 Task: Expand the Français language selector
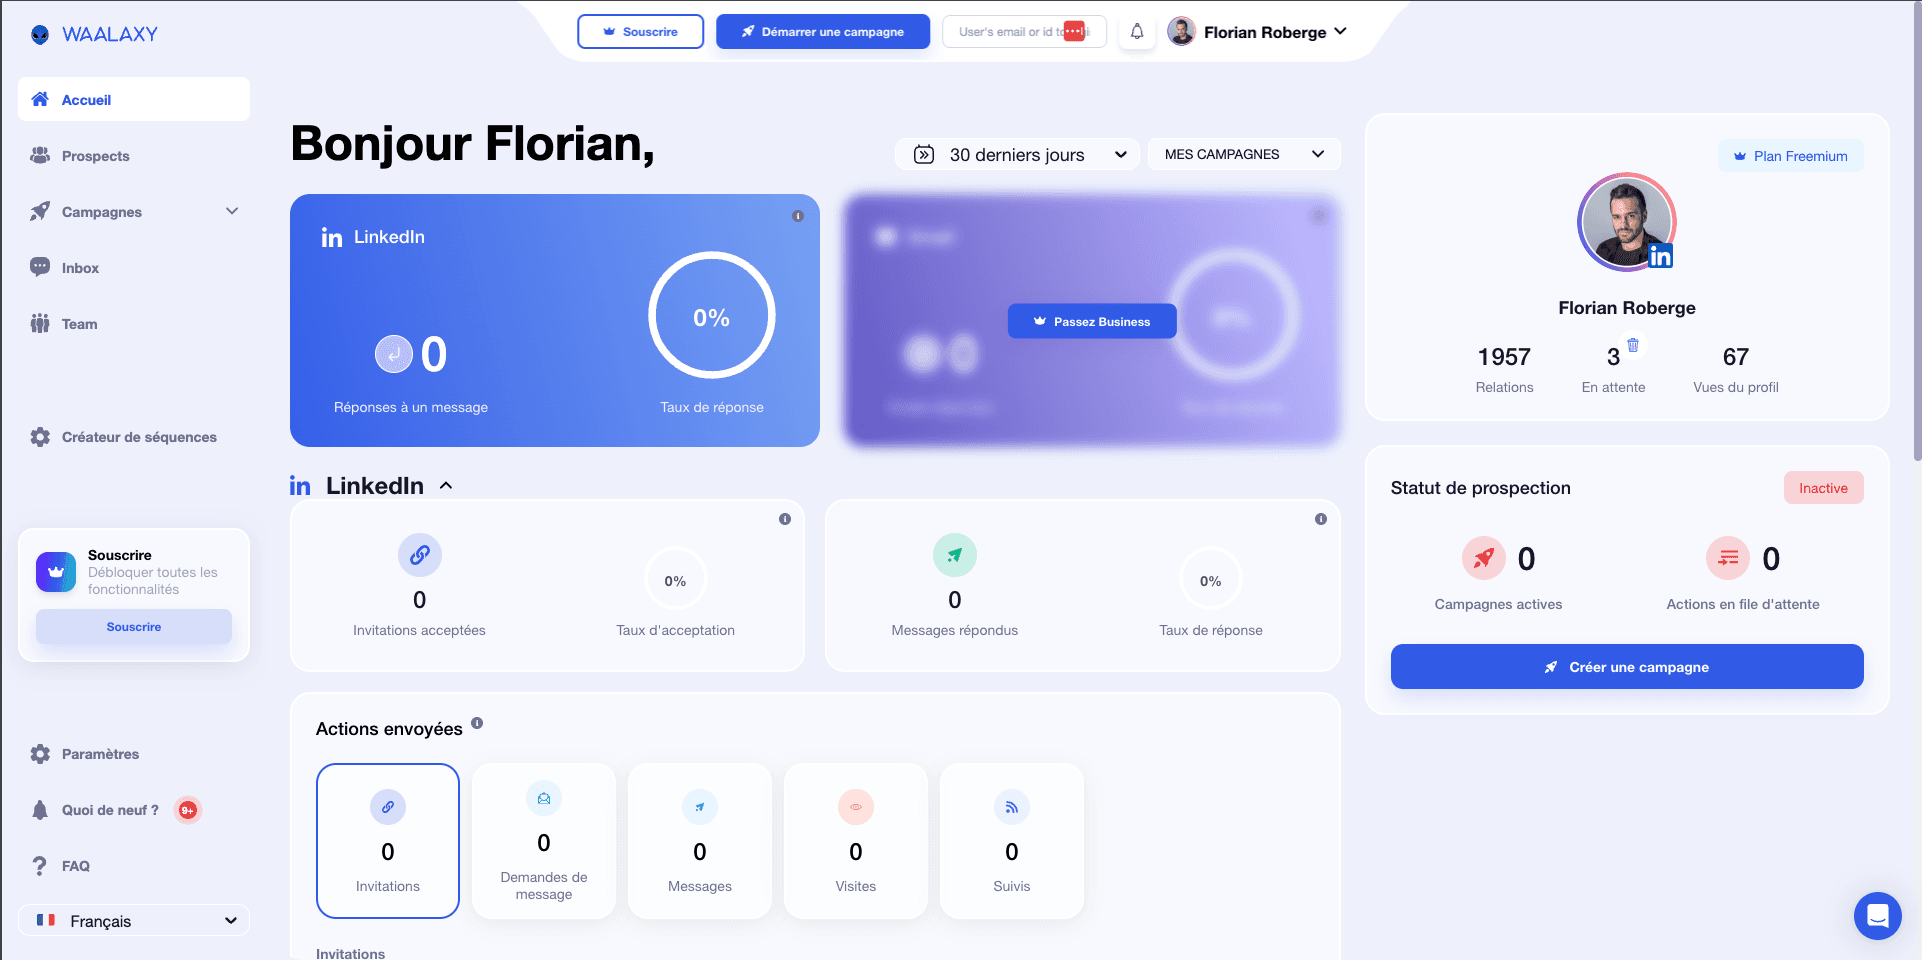coord(134,921)
